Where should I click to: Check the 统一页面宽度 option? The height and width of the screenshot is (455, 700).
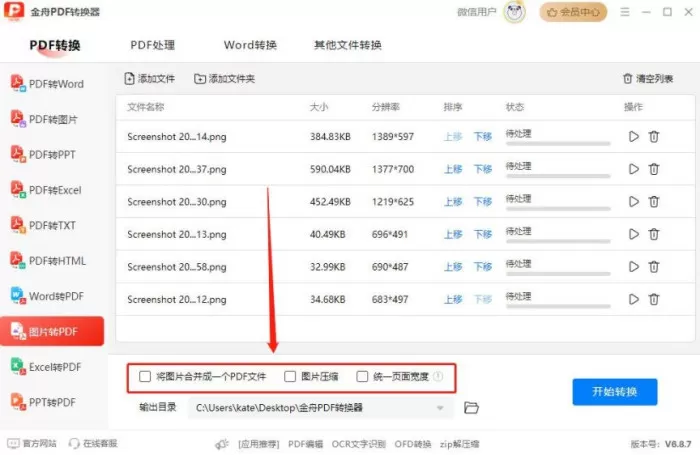click(362, 376)
